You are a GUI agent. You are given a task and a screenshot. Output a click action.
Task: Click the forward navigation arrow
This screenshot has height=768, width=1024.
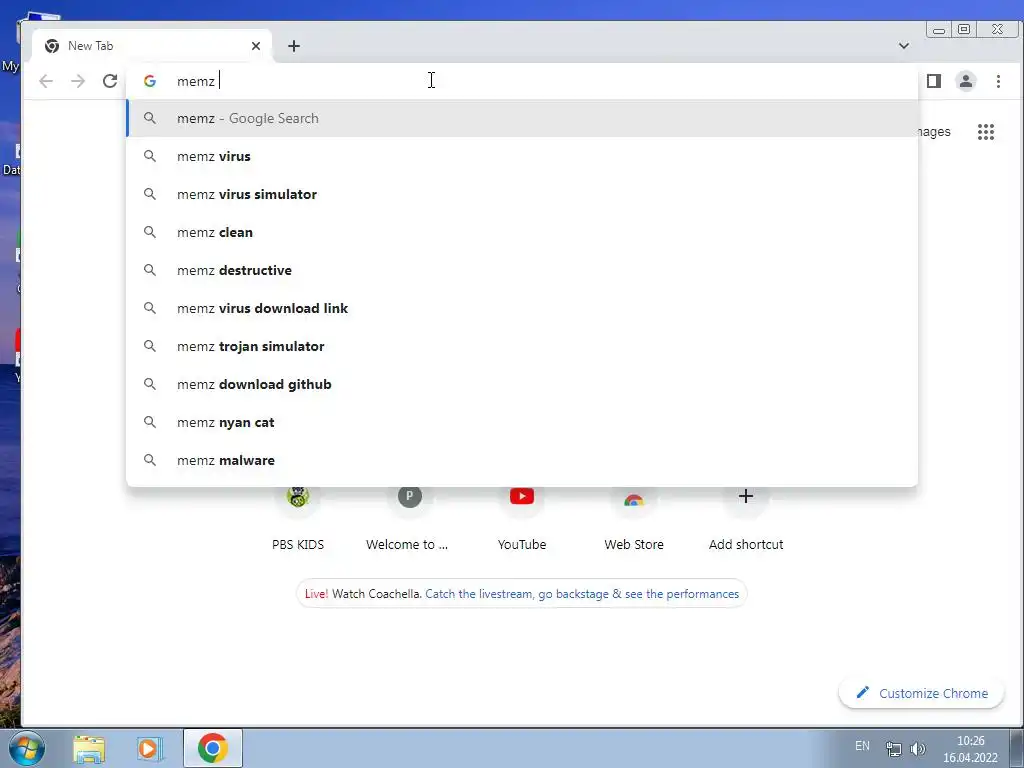tap(78, 81)
